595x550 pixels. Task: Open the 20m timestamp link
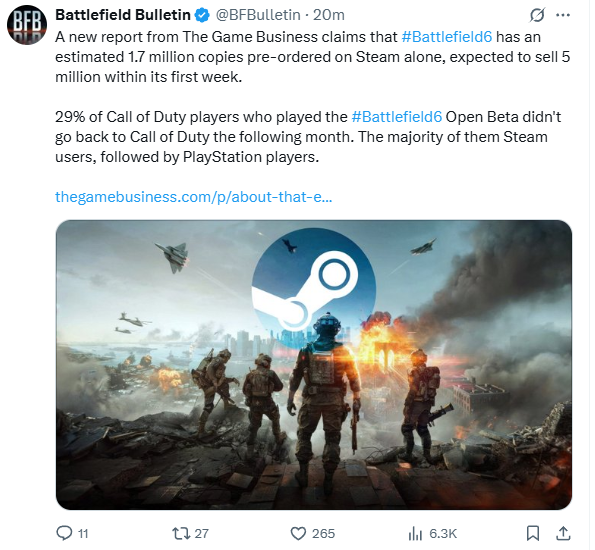tap(329, 15)
